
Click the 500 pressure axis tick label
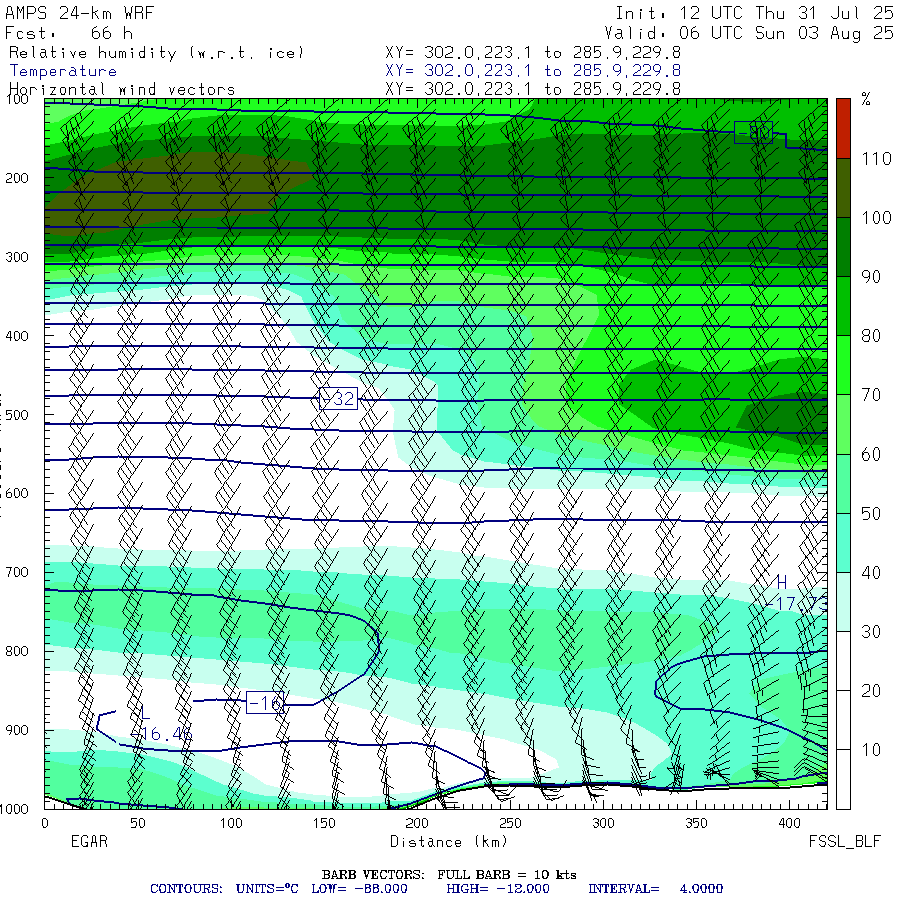click(x=17, y=414)
